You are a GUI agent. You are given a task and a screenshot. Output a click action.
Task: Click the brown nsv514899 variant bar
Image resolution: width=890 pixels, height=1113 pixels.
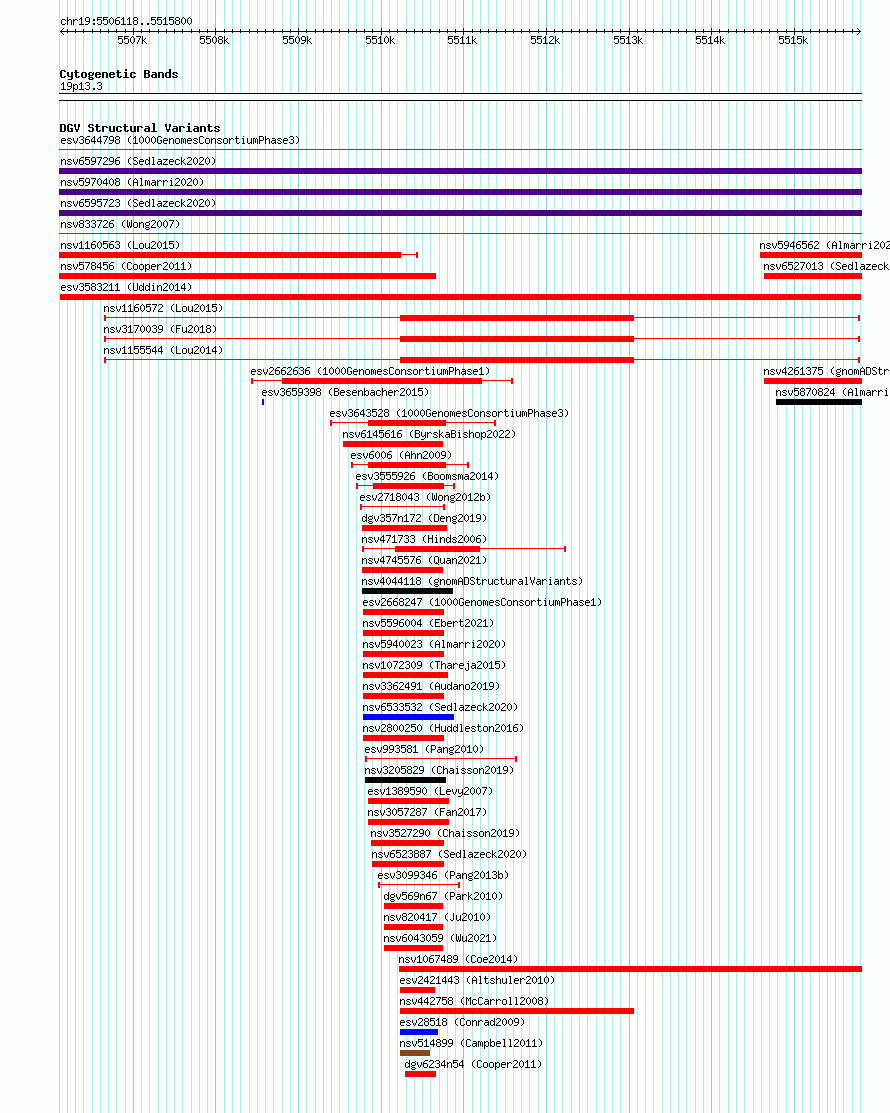pos(414,1053)
